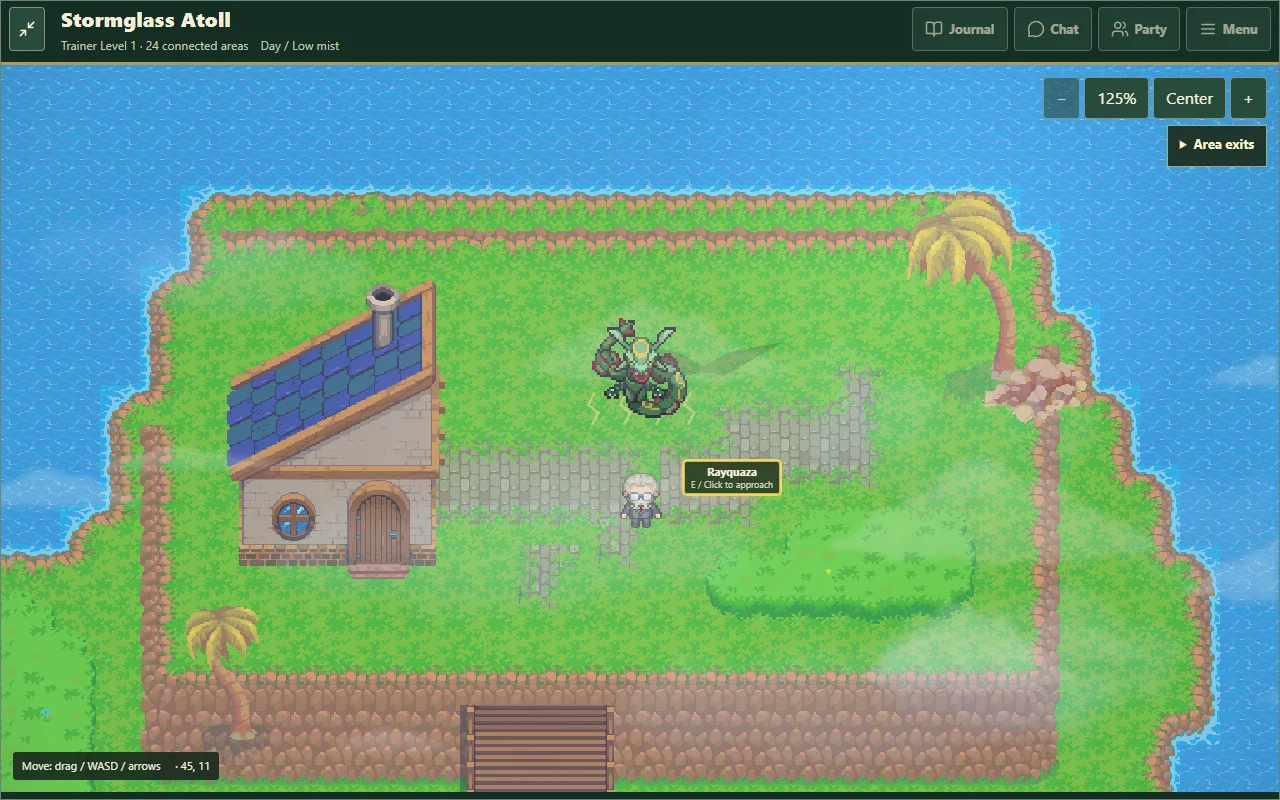Click the white-haired trainer character
This screenshot has height=800, width=1280.
tap(640, 500)
